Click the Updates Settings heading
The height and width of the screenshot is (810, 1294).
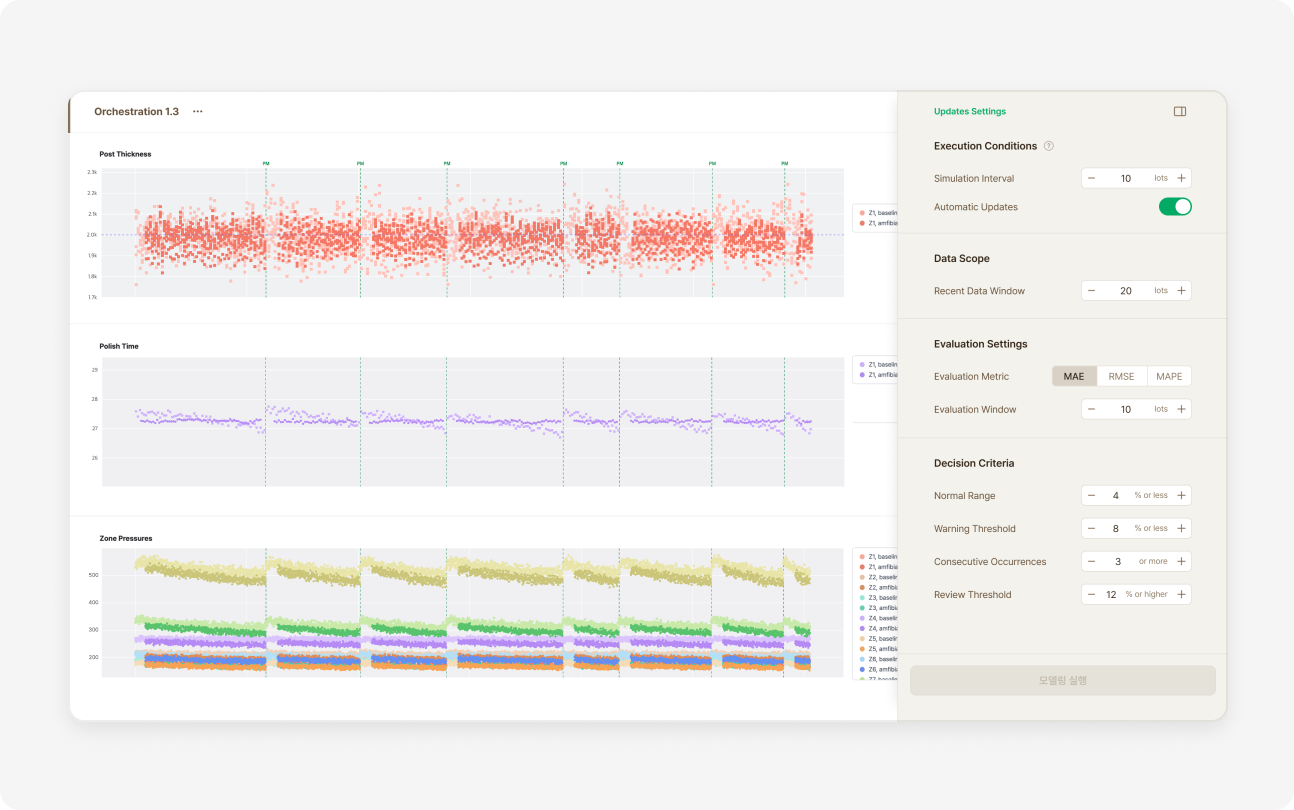pos(970,112)
